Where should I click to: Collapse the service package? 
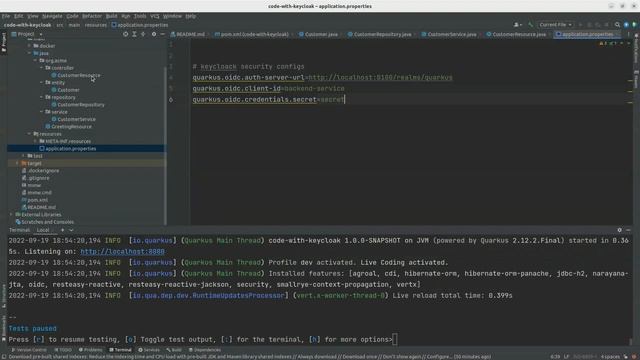coord(42,112)
